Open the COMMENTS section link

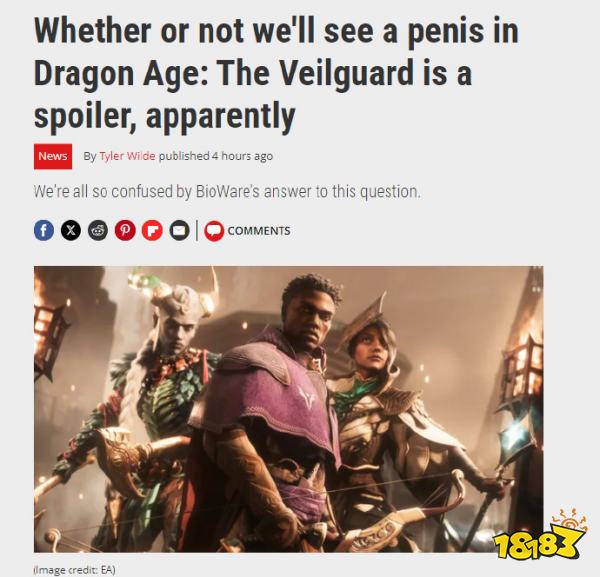tap(259, 231)
